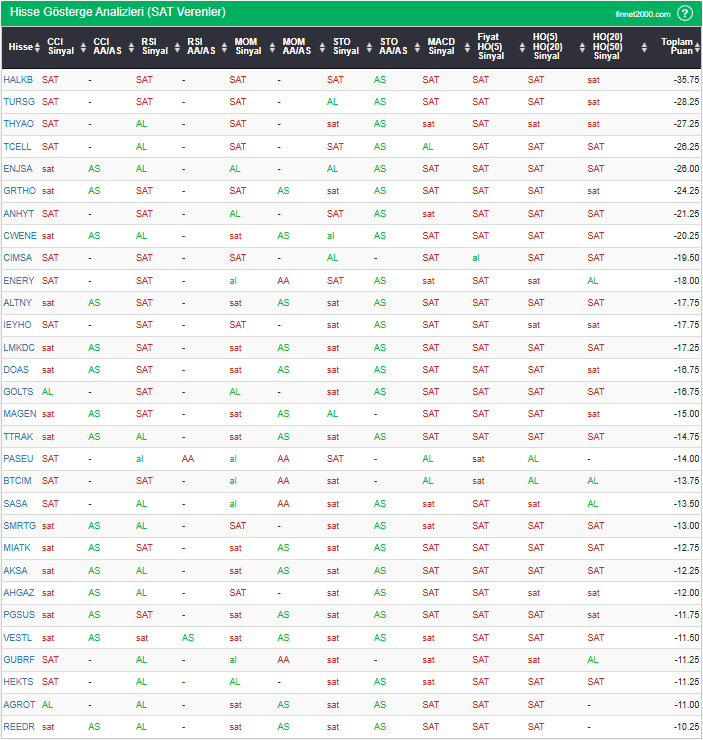The height and width of the screenshot is (740, 703).
Task: Open the help question mark icon
Action: point(684,13)
